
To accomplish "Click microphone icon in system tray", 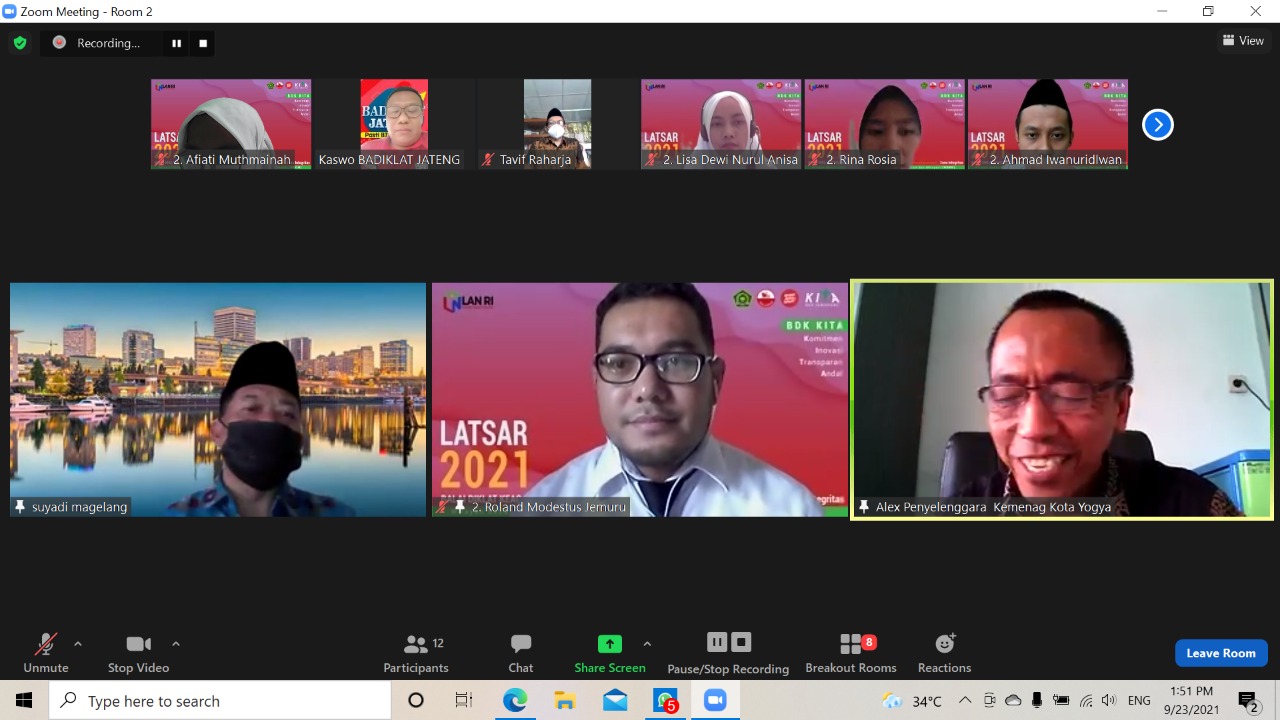I will point(1037,701).
